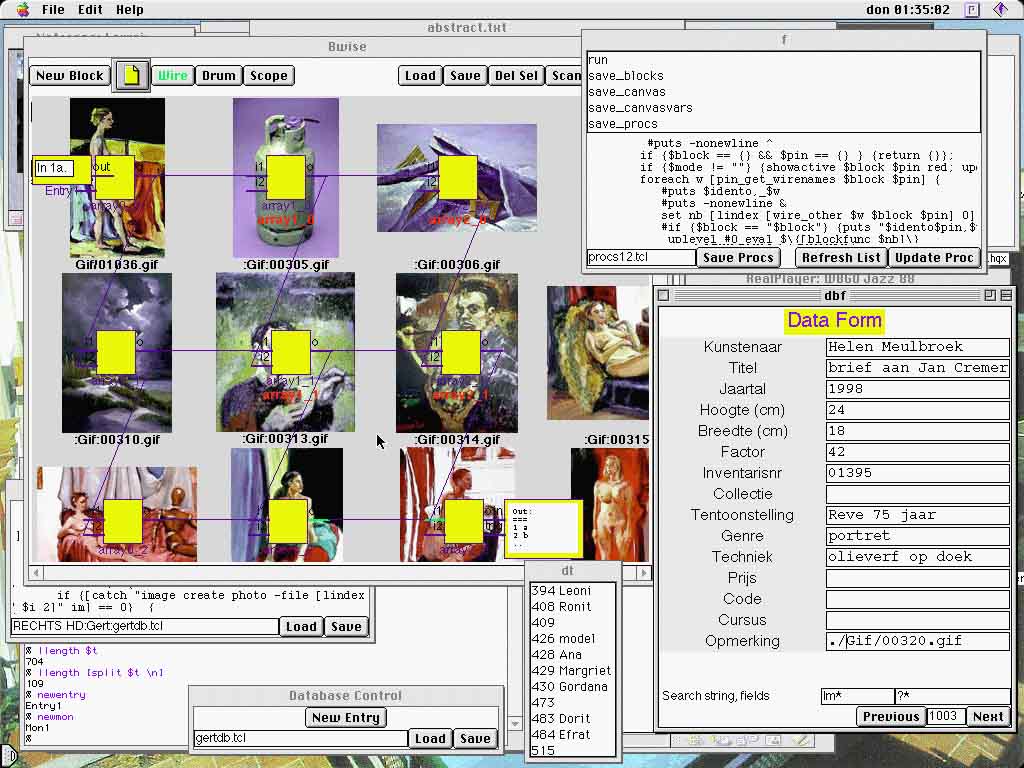Click the Titel field in Data Form

tap(918, 368)
